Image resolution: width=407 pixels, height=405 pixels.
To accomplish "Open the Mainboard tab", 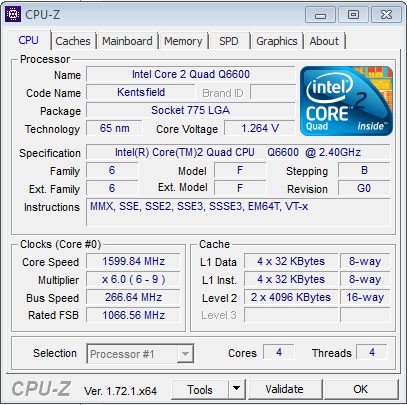I will [127, 41].
